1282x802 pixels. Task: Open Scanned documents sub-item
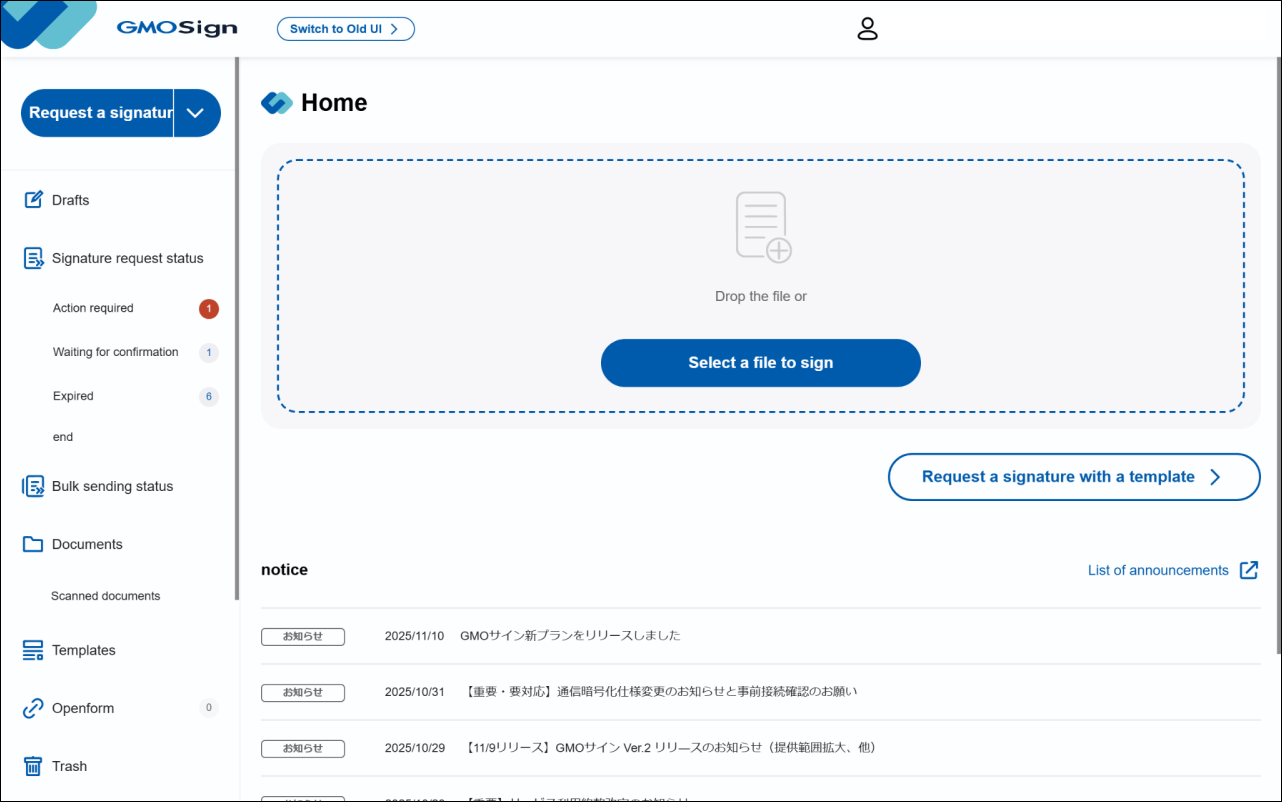click(105, 596)
